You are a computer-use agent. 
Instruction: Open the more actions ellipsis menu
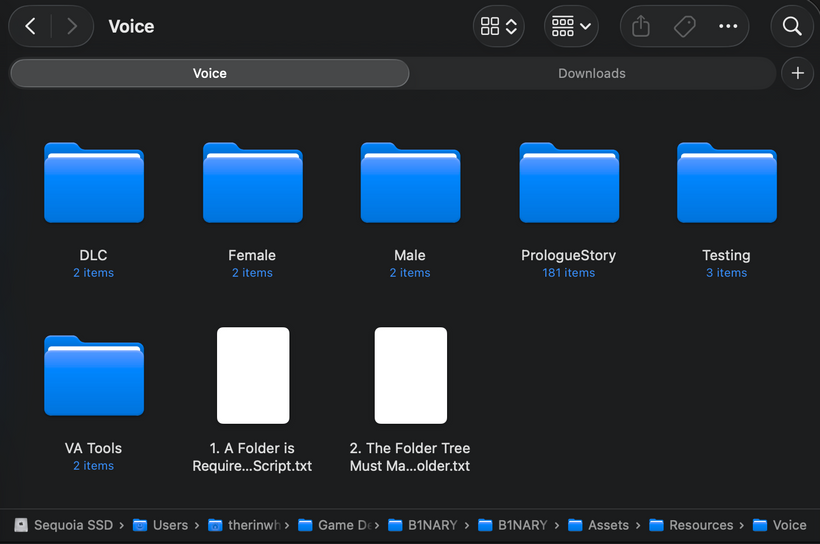coord(728,27)
